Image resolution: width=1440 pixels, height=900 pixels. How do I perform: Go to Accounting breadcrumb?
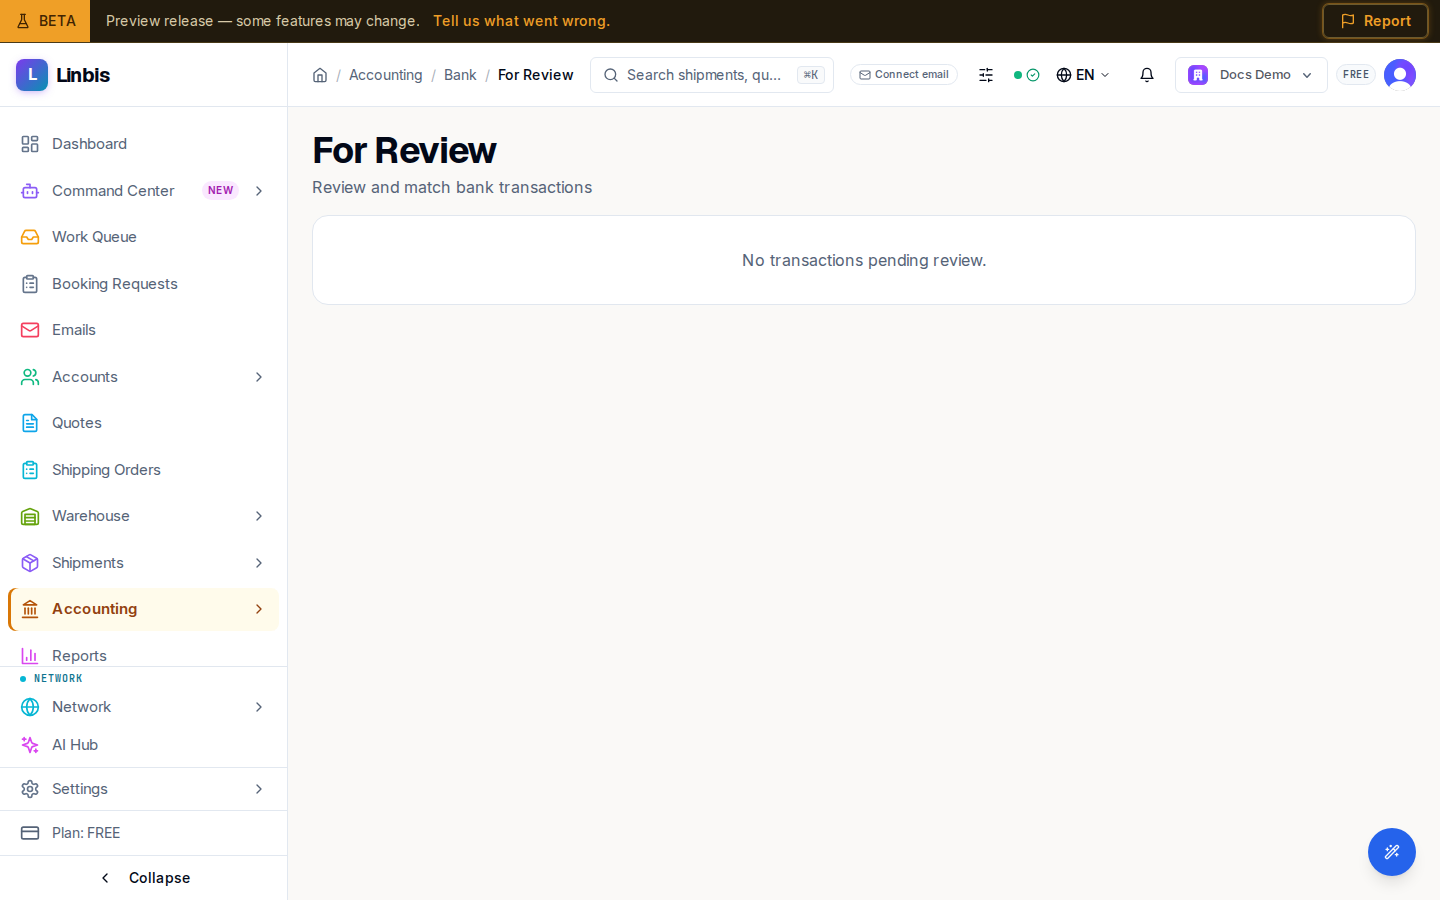coord(386,75)
